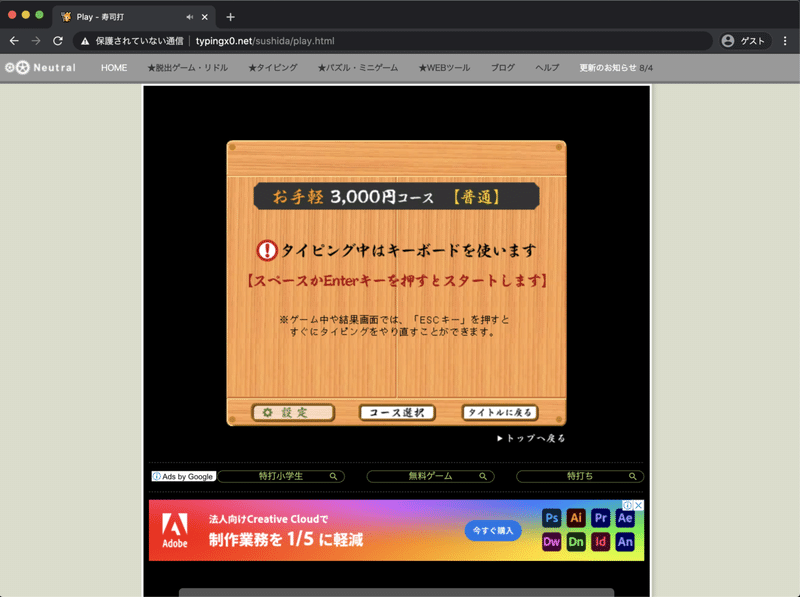Image resolution: width=800 pixels, height=597 pixels.
Task: Click the Ai icon in ad
Action: (576, 518)
